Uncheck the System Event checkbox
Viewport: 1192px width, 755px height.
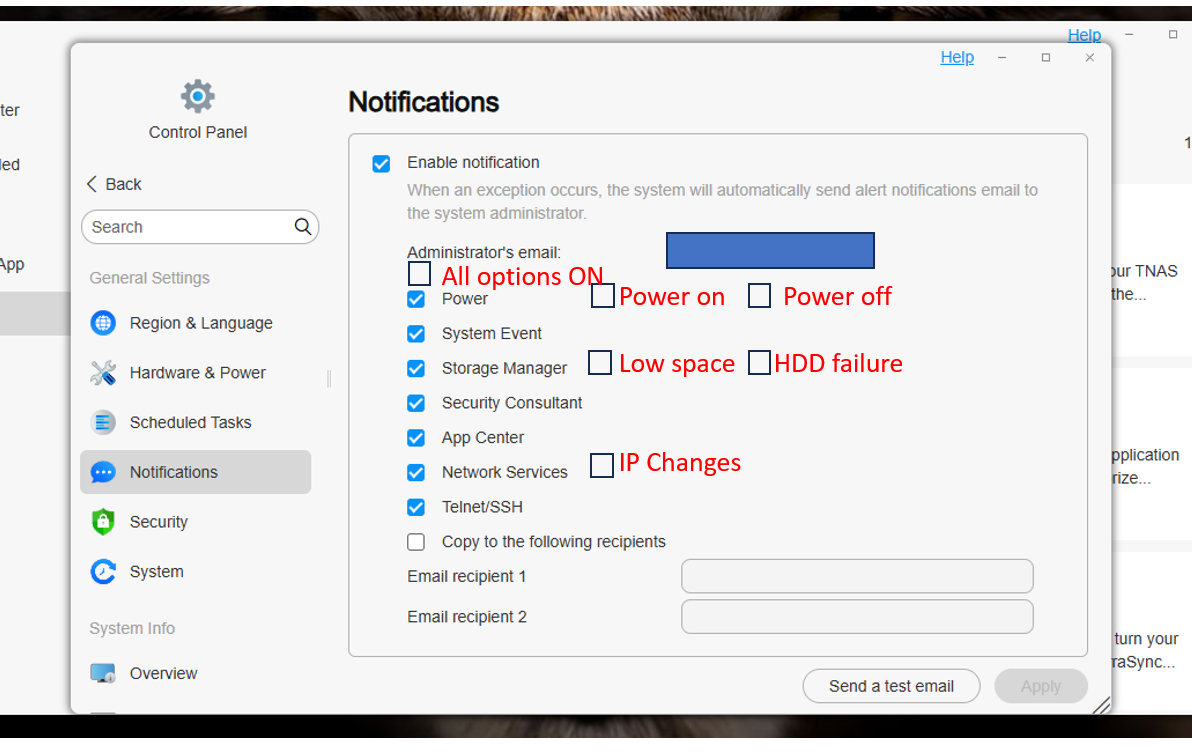416,334
